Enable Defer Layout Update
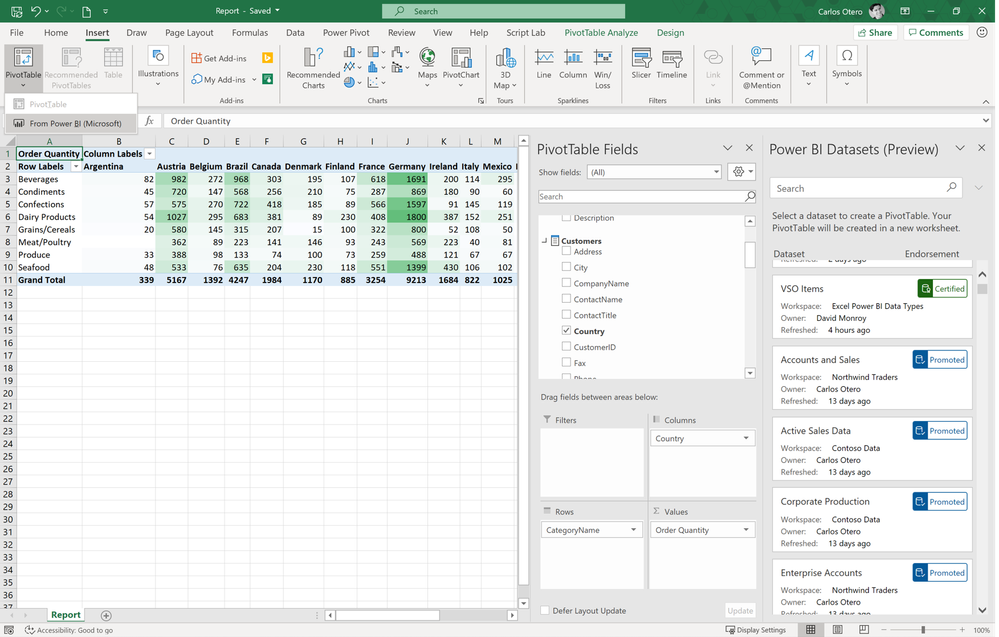999x637 pixels. [x=545, y=610]
